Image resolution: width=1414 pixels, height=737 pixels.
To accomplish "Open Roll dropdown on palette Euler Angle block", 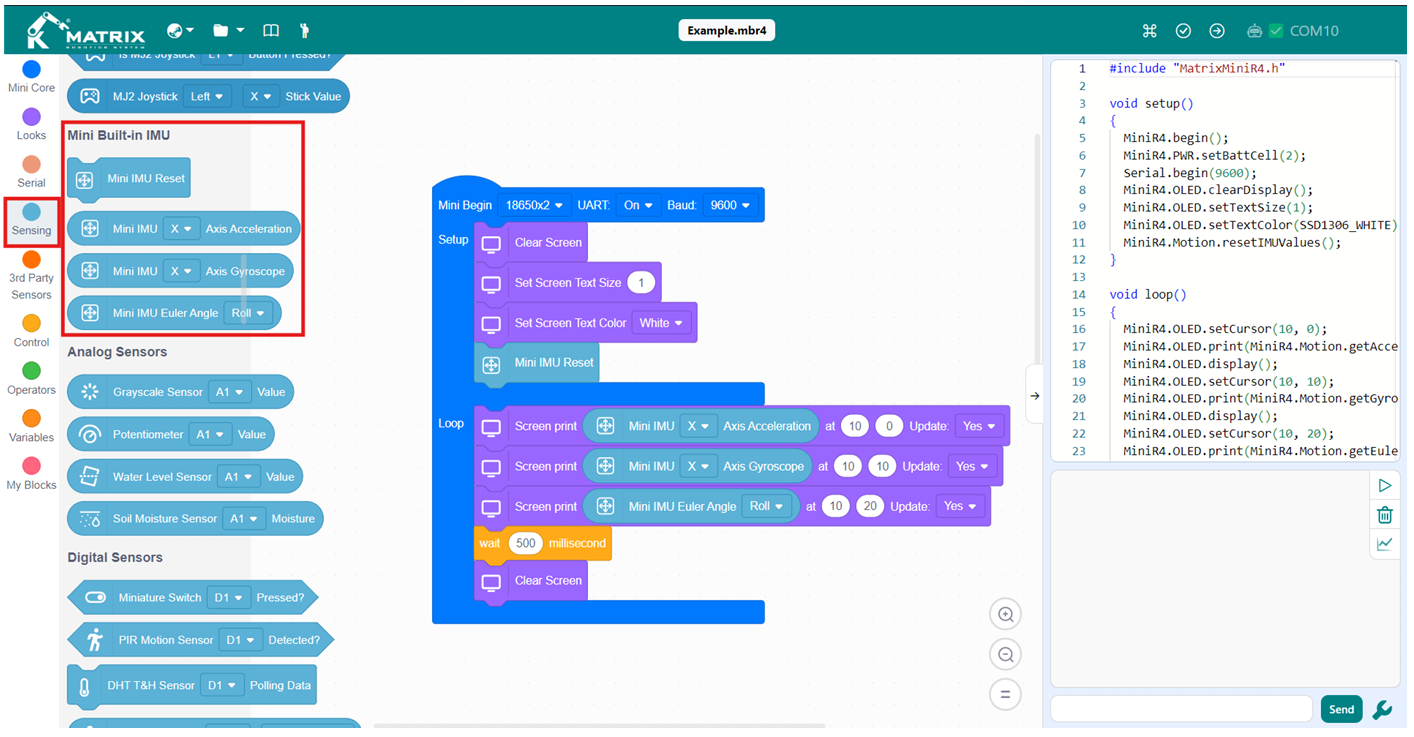I will pos(248,313).
